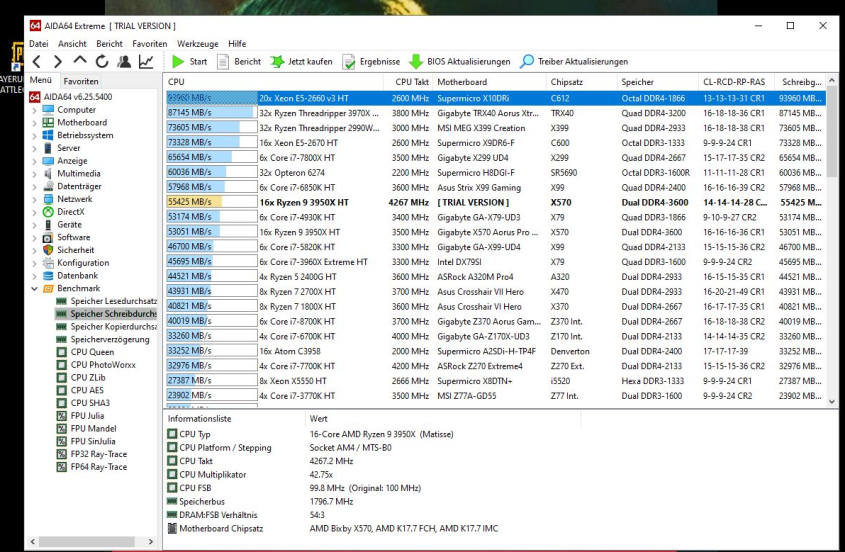This screenshot has height=552, width=845.
Task: Open Ergebnisse results button
Action: point(371,61)
